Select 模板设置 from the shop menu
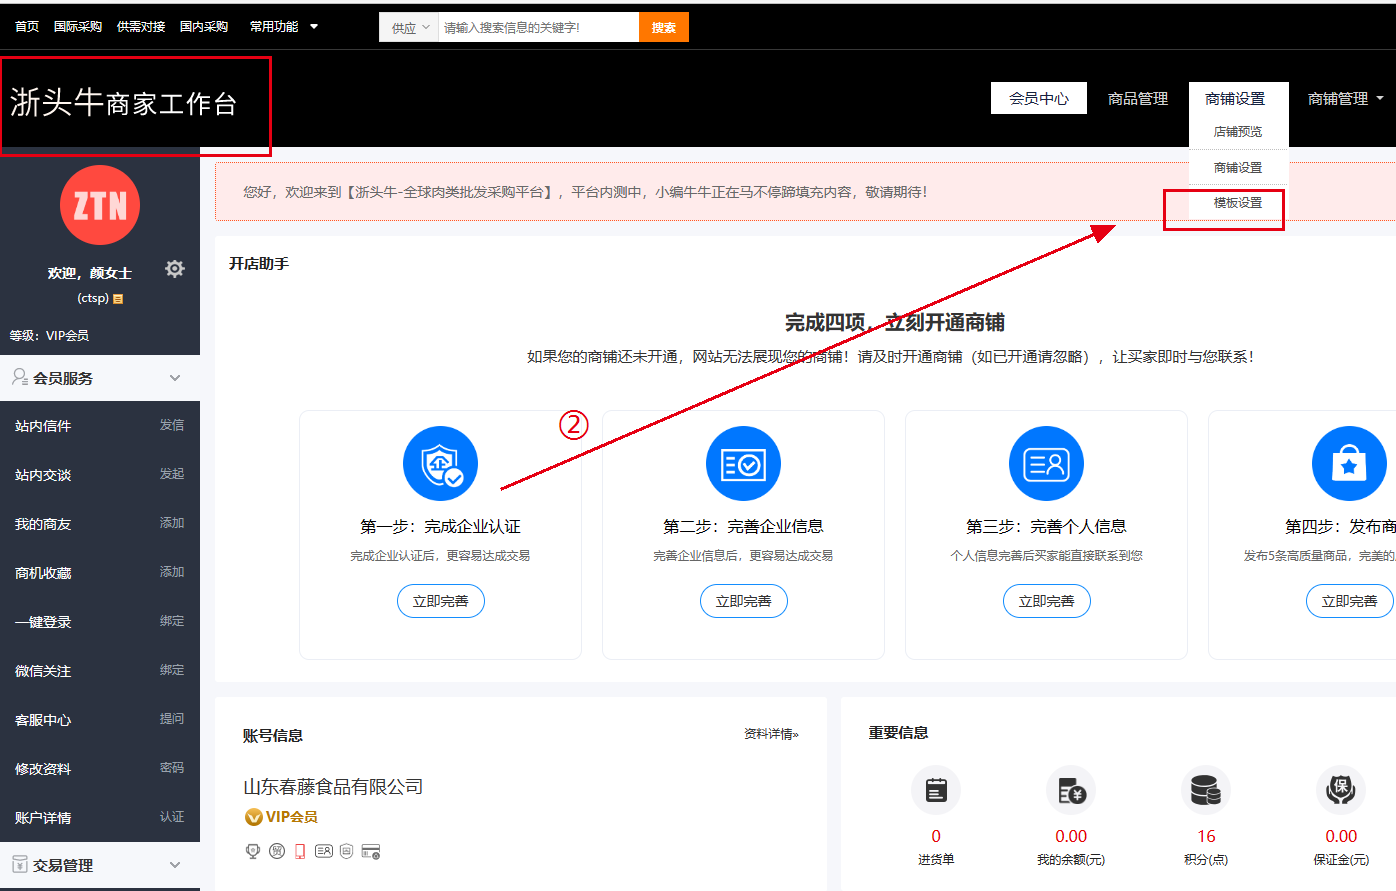This screenshot has width=1396, height=891. click(1237, 203)
